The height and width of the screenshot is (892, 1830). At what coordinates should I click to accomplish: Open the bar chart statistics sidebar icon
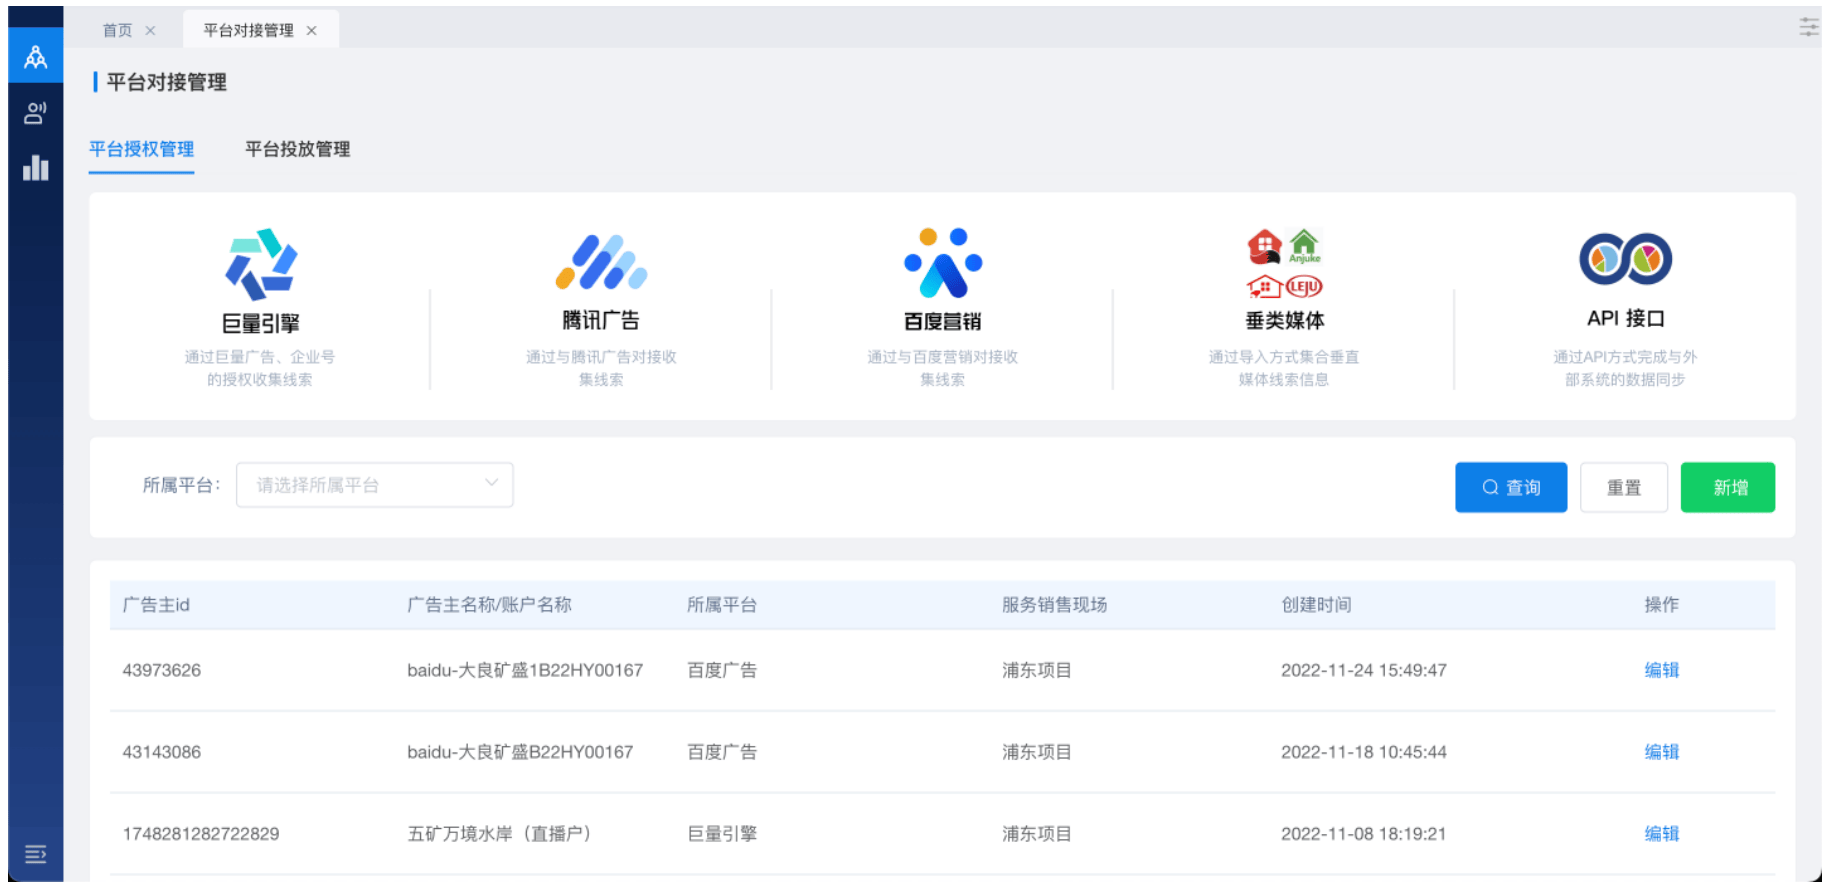(36, 168)
